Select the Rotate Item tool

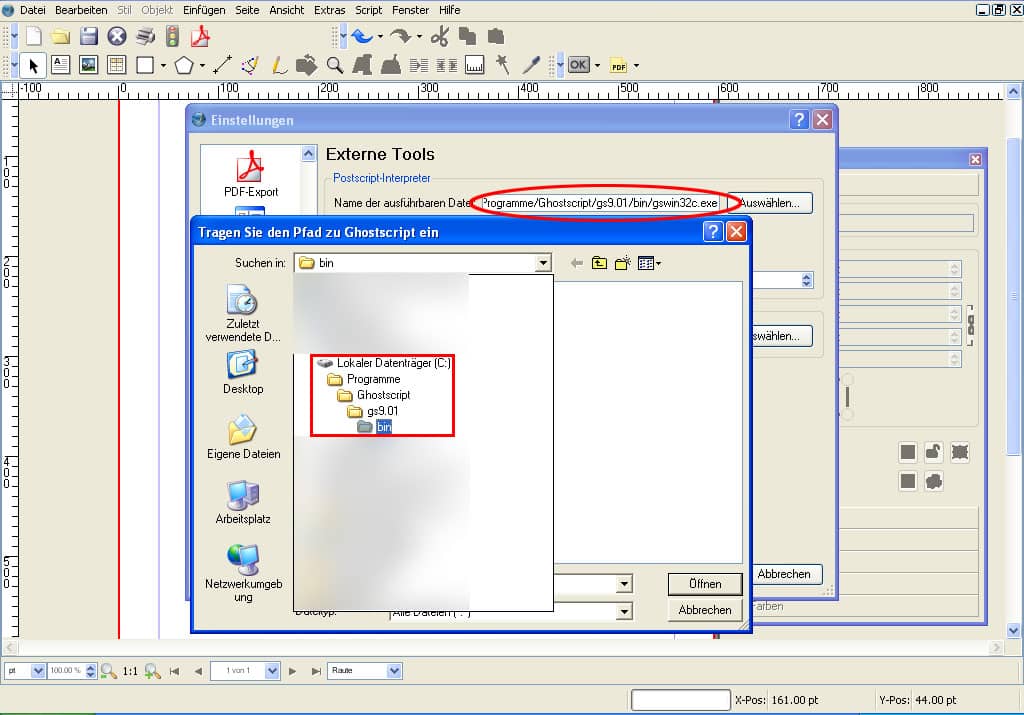point(308,64)
